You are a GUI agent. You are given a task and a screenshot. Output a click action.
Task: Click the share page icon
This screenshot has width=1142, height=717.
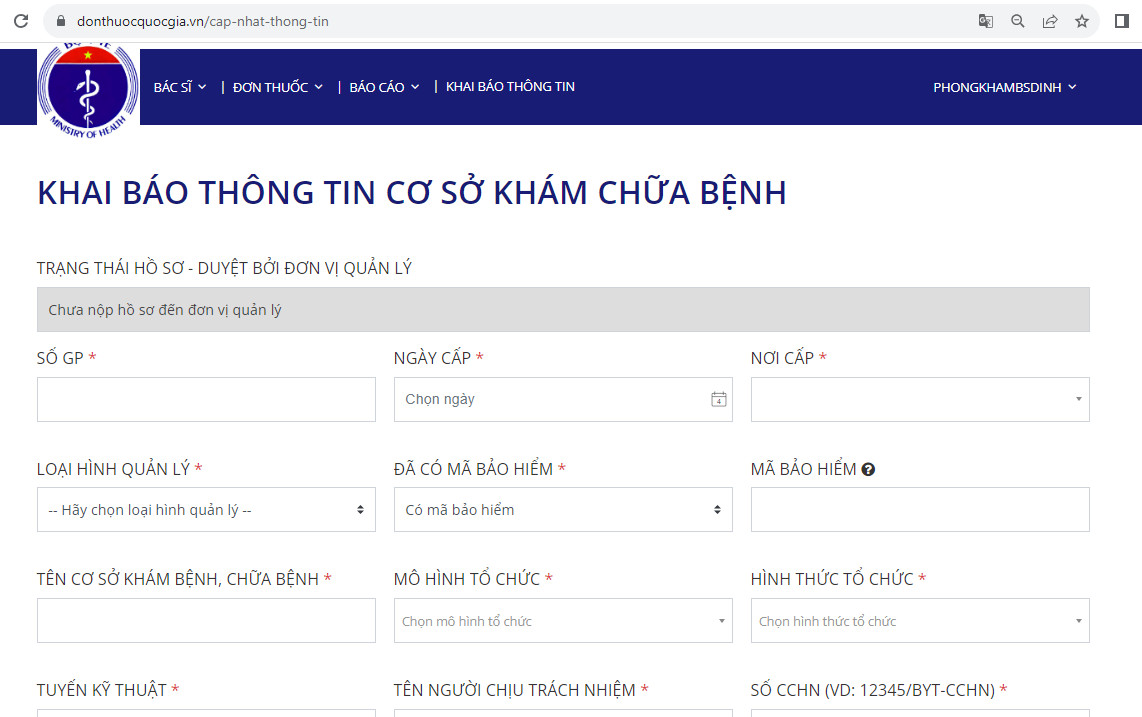tap(1049, 21)
